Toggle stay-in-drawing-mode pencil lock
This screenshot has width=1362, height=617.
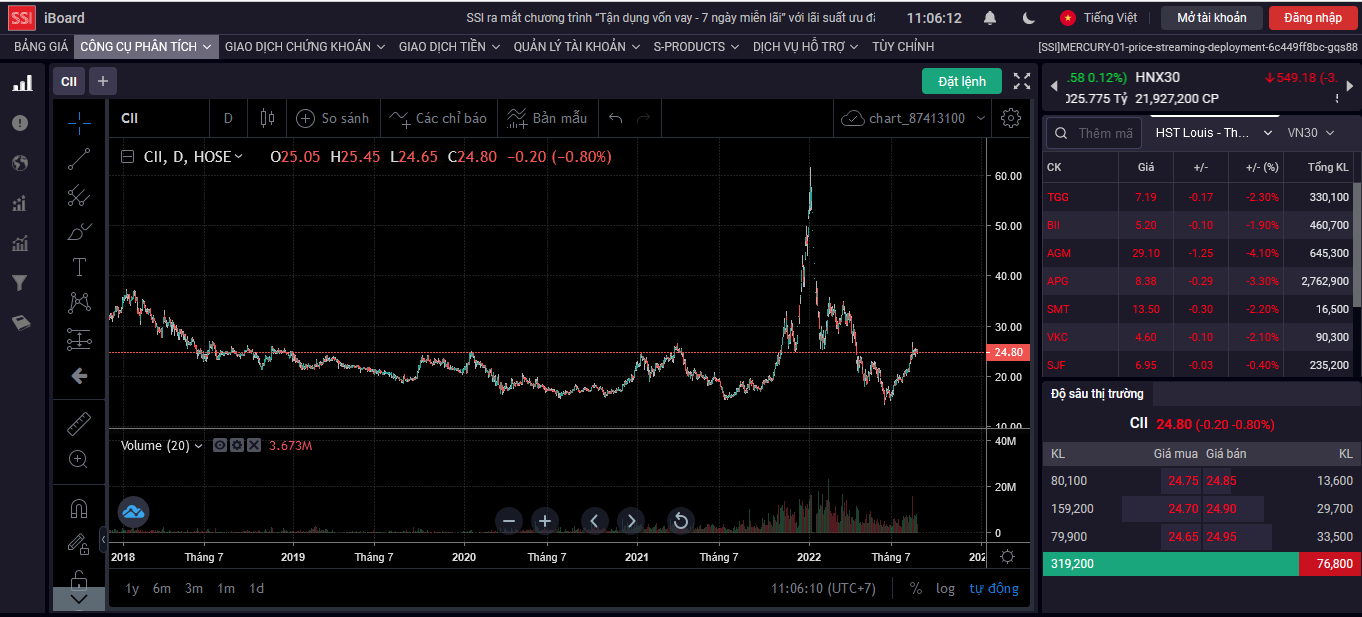pyautogui.click(x=79, y=544)
